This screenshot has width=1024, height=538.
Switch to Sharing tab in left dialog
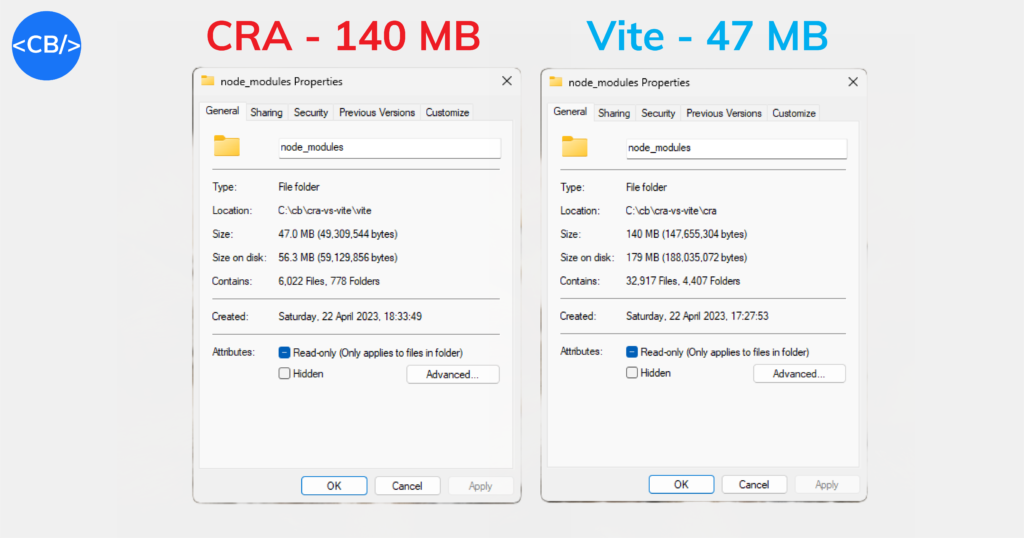(266, 112)
